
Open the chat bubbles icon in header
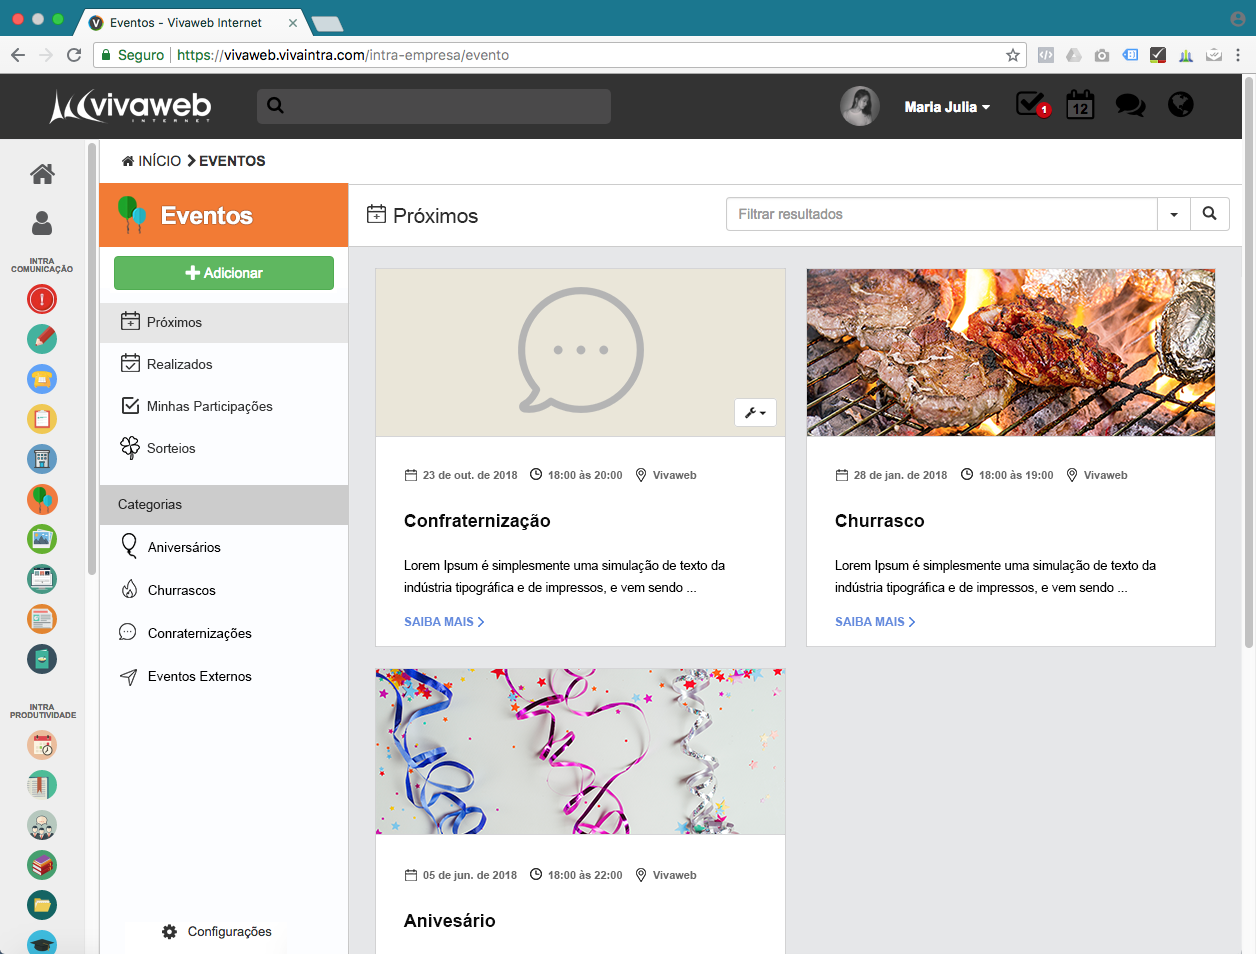(x=1130, y=105)
